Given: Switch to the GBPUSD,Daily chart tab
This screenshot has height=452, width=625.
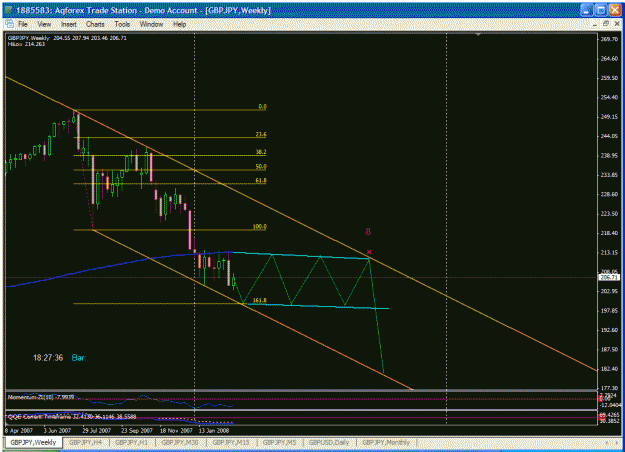Looking at the screenshot, I should click(329, 442).
